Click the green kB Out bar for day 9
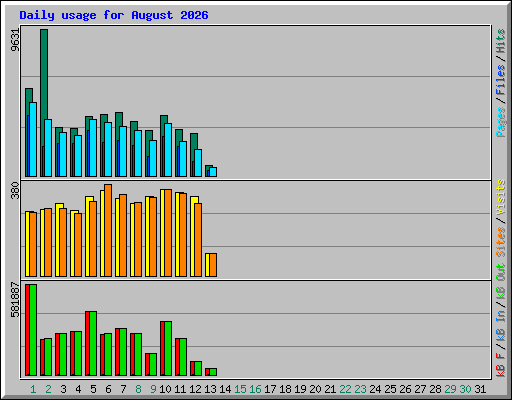 153,365
